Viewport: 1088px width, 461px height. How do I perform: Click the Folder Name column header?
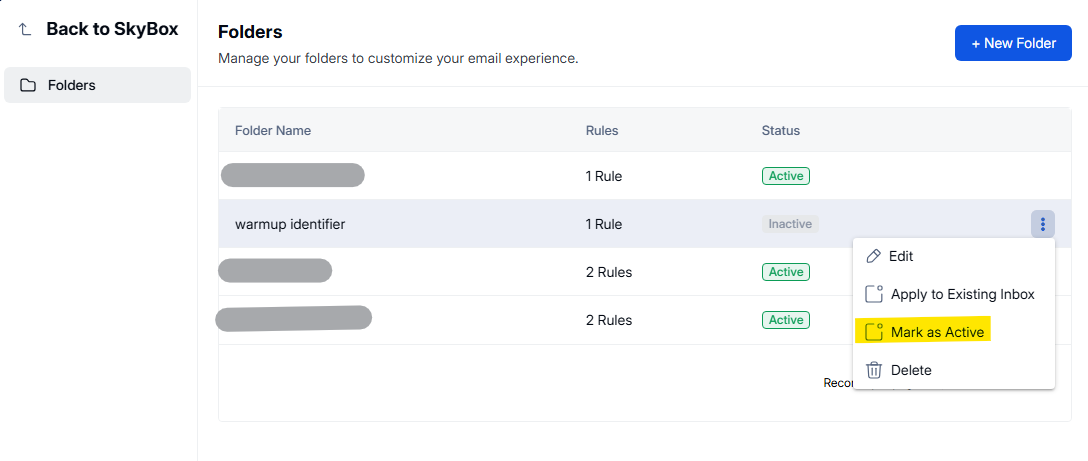(x=273, y=130)
